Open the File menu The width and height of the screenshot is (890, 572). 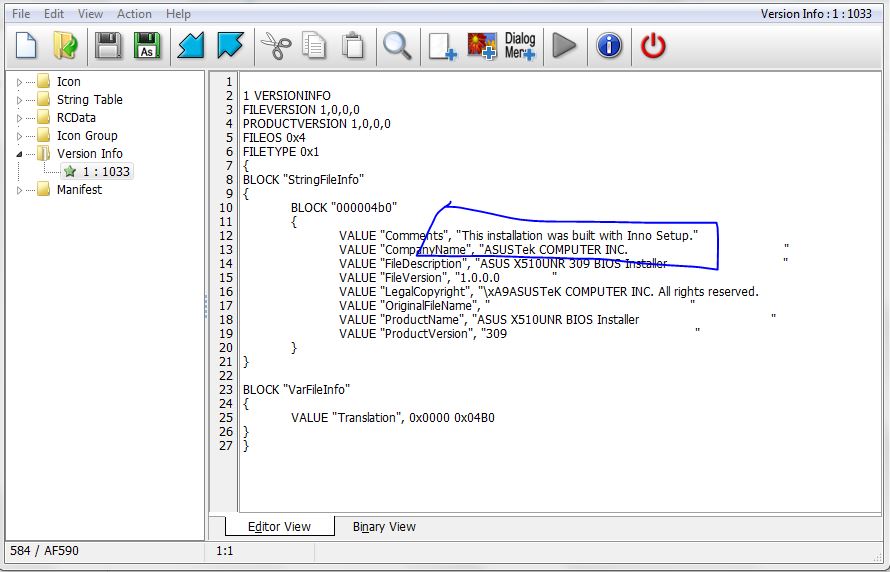click(x=21, y=14)
